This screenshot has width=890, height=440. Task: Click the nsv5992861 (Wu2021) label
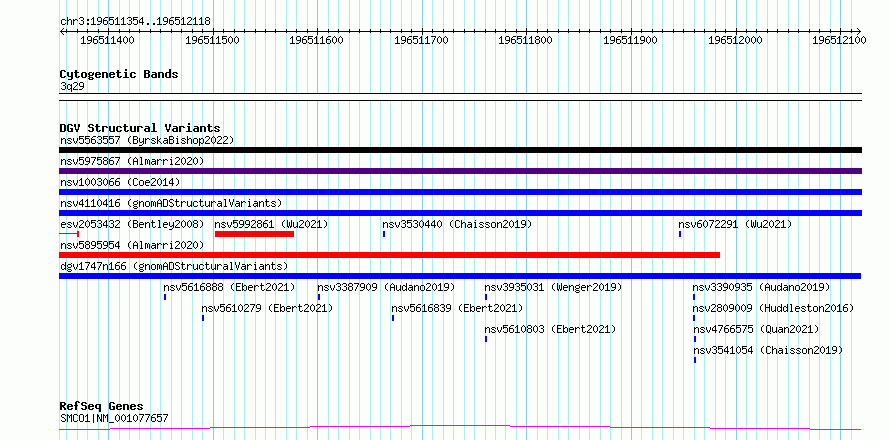(x=272, y=224)
